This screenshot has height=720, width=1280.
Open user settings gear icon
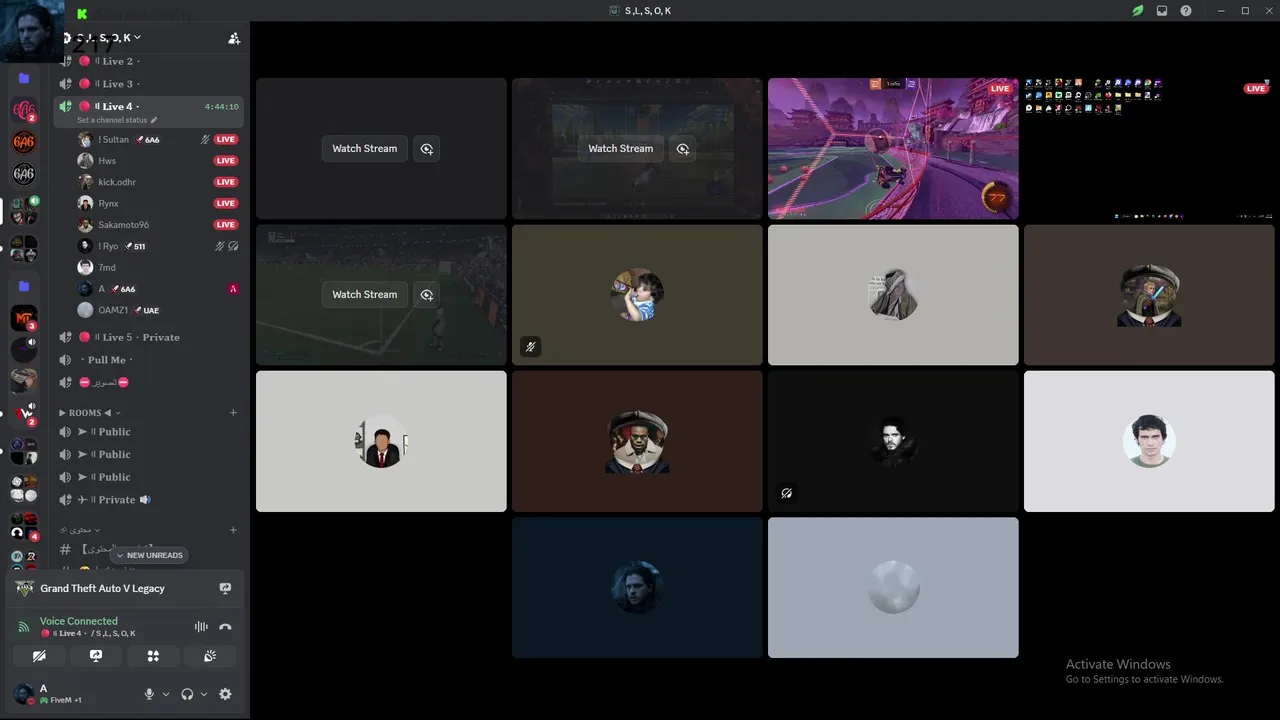pyautogui.click(x=225, y=694)
